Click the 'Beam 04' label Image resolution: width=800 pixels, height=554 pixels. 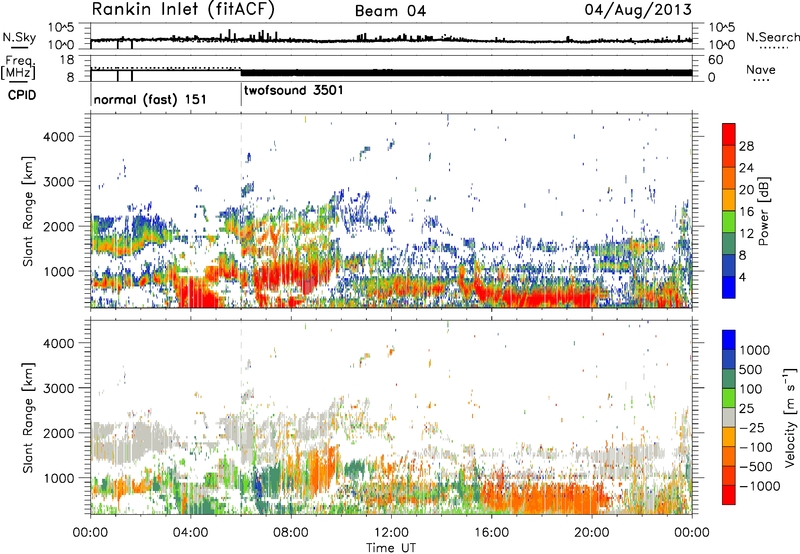tap(390, 11)
